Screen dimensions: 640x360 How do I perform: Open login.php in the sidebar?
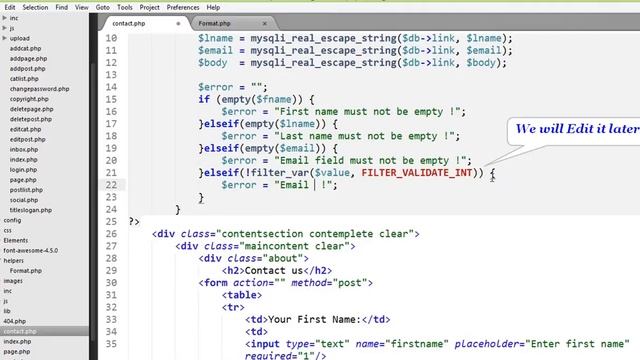point(23,169)
